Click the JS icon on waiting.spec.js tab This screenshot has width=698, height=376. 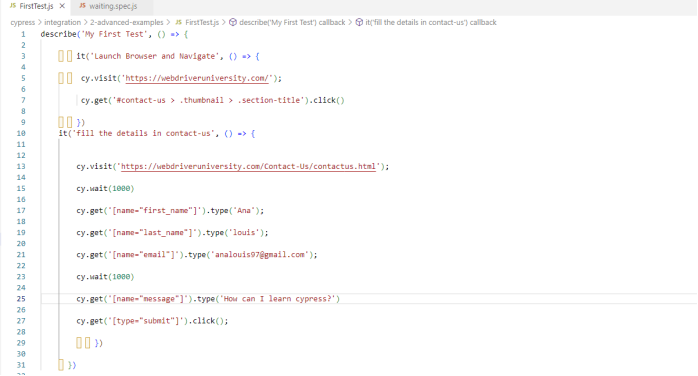(82, 6)
